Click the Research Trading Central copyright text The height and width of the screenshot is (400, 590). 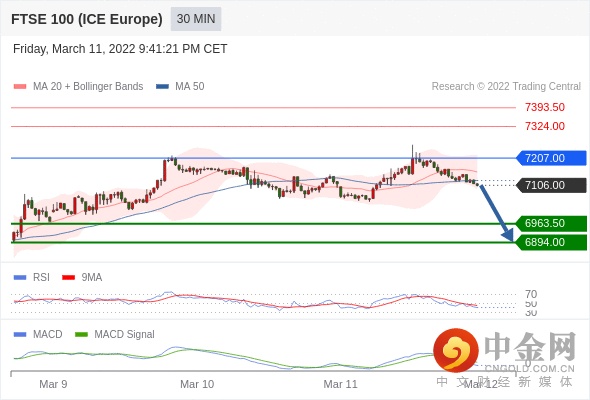click(506, 87)
